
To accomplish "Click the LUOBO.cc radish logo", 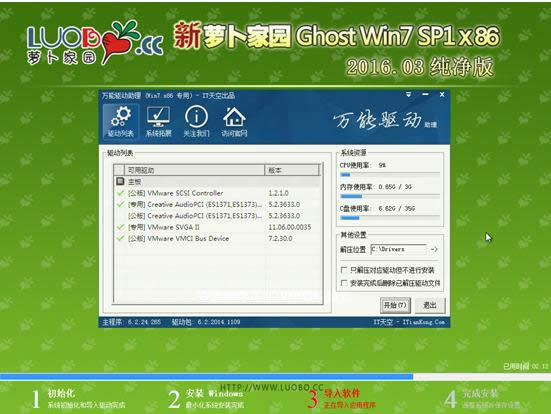I will [95, 43].
